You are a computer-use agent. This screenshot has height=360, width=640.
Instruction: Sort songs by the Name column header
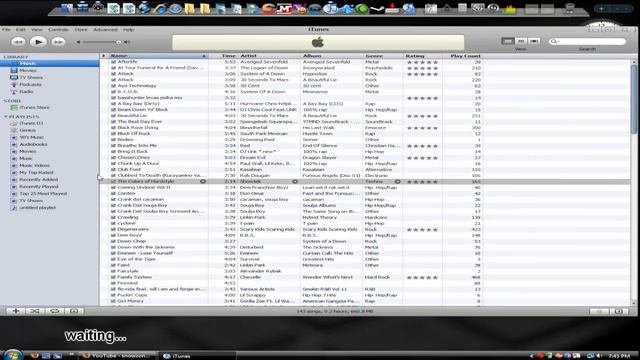(x=158, y=56)
